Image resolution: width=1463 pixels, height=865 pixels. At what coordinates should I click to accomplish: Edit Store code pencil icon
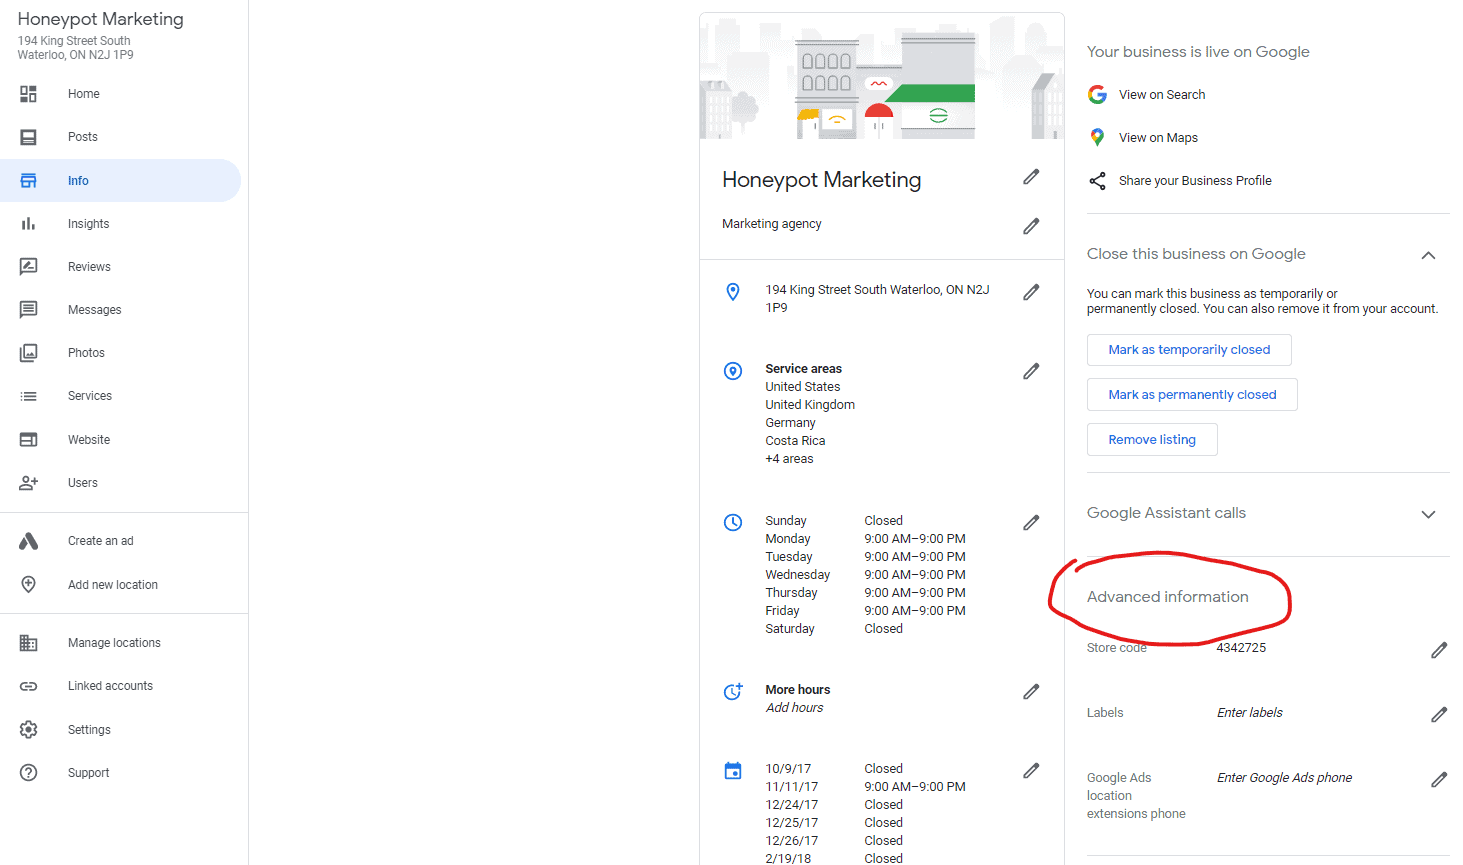1439,650
